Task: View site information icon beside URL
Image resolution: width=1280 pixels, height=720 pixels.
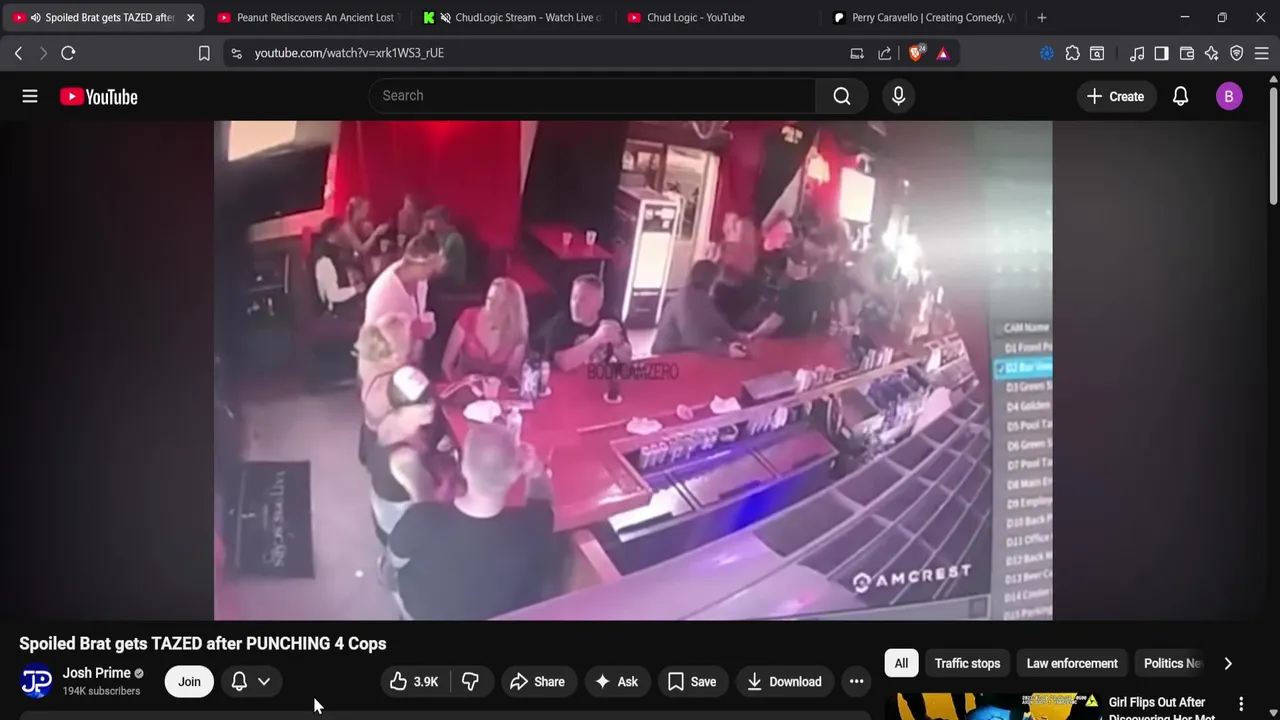Action: (x=236, y=53)
